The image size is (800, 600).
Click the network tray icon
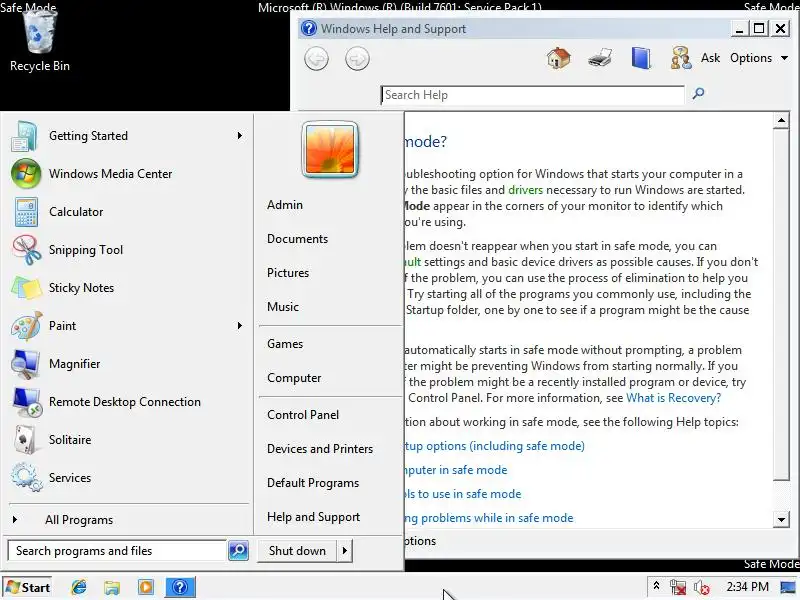[678, 587]
